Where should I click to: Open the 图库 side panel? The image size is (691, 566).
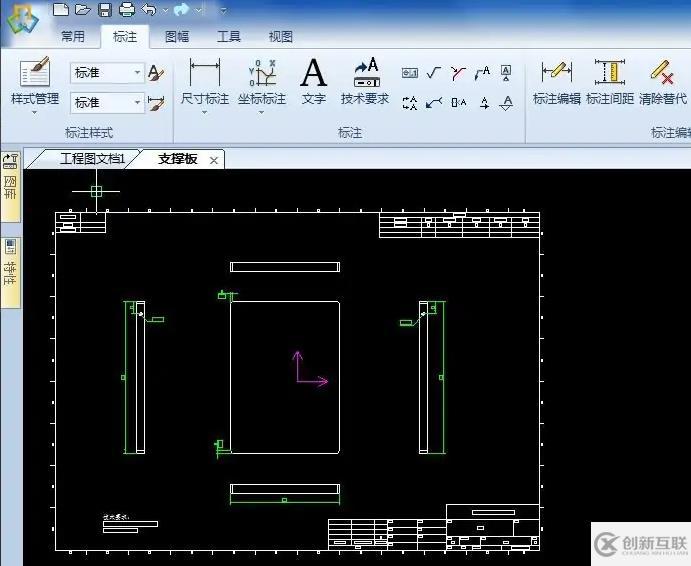[10, 186]
